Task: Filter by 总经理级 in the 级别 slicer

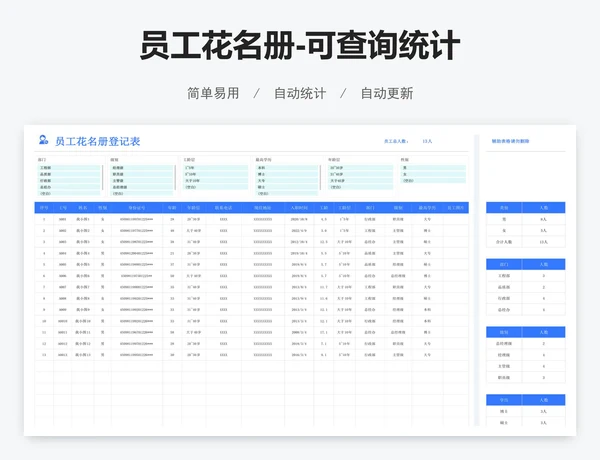Action: pyautogui.click(x=142, y=188)
